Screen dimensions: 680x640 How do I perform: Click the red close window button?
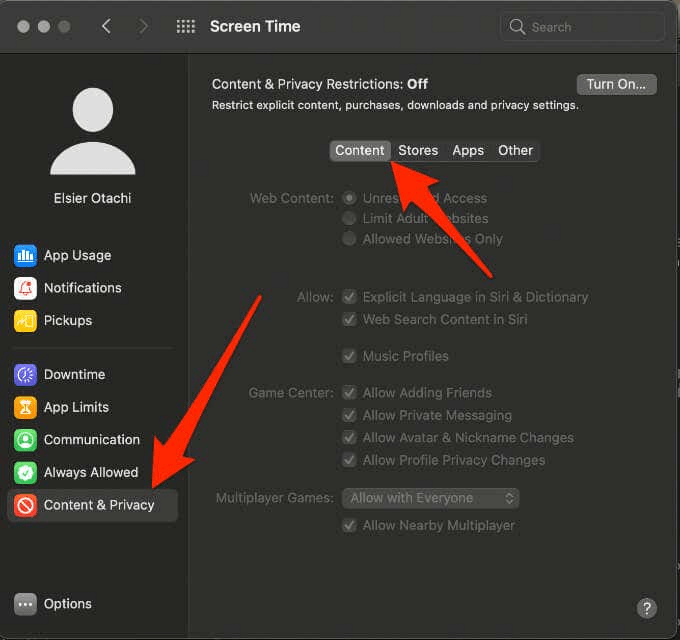click(23, 26)
